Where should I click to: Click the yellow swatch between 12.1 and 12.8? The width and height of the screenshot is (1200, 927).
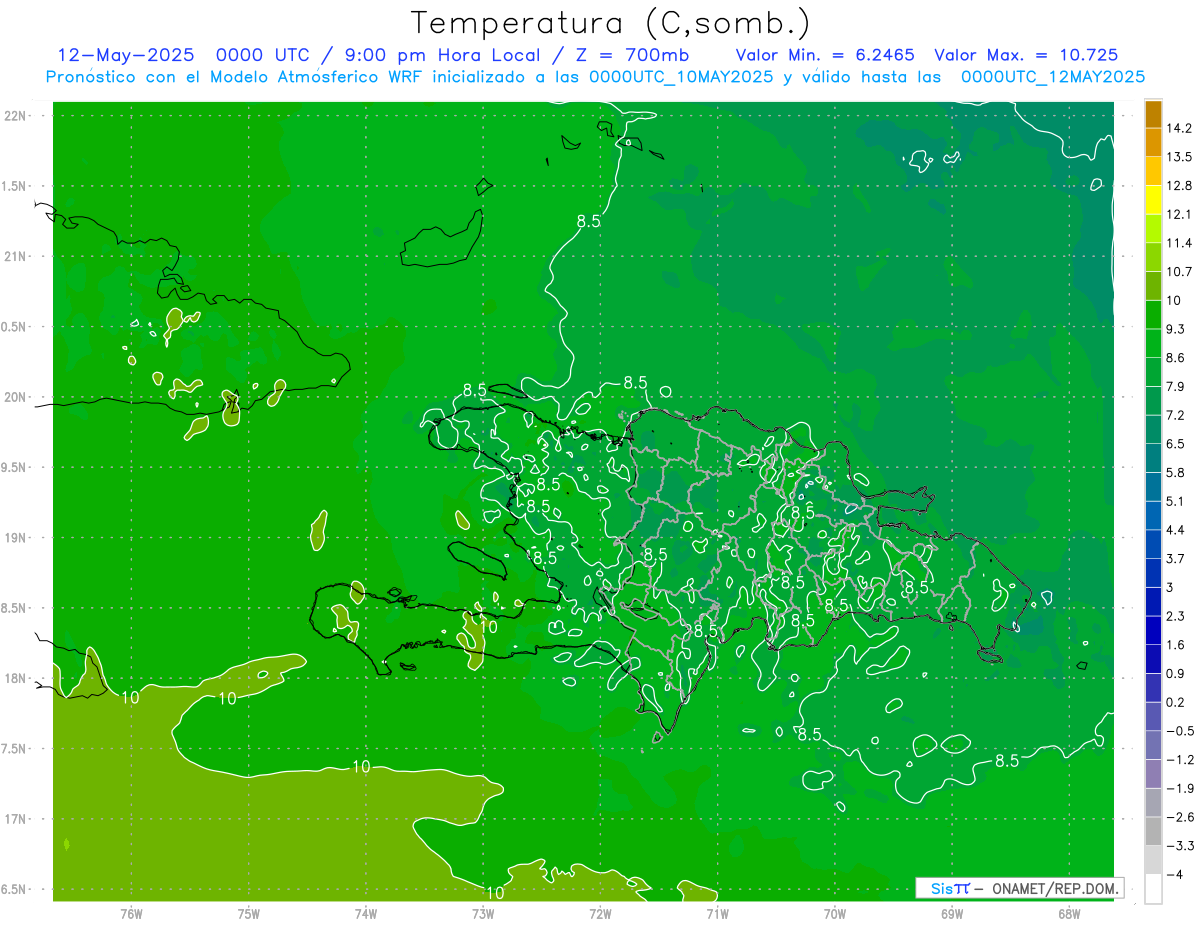[x=1153, y=200]
